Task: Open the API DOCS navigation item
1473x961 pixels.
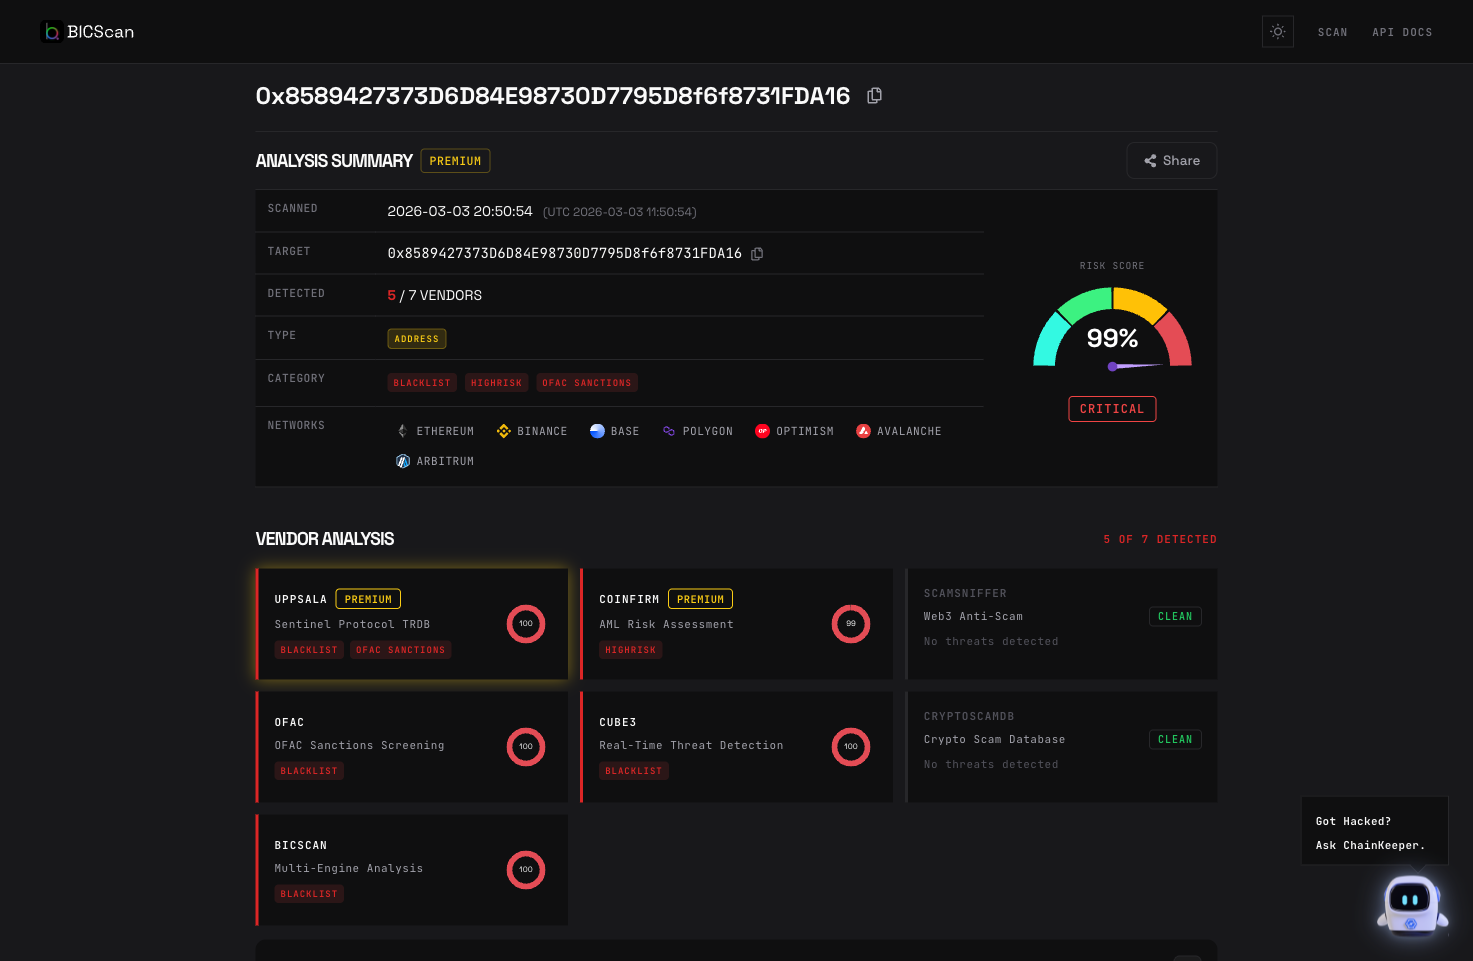Action: click(x=1402, y=32)
